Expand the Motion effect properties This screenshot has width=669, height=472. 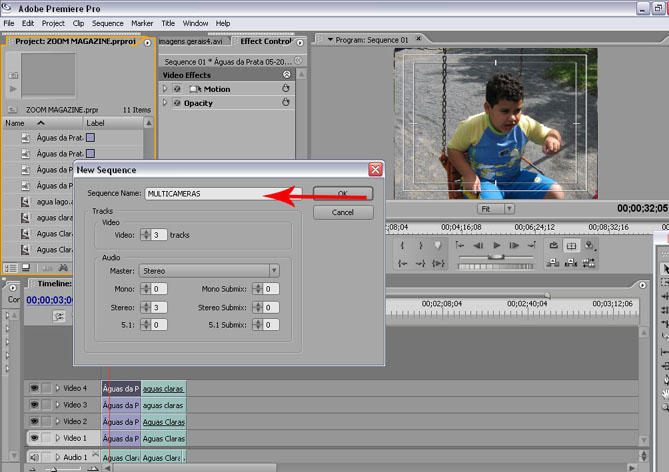(x=166, y=89)
